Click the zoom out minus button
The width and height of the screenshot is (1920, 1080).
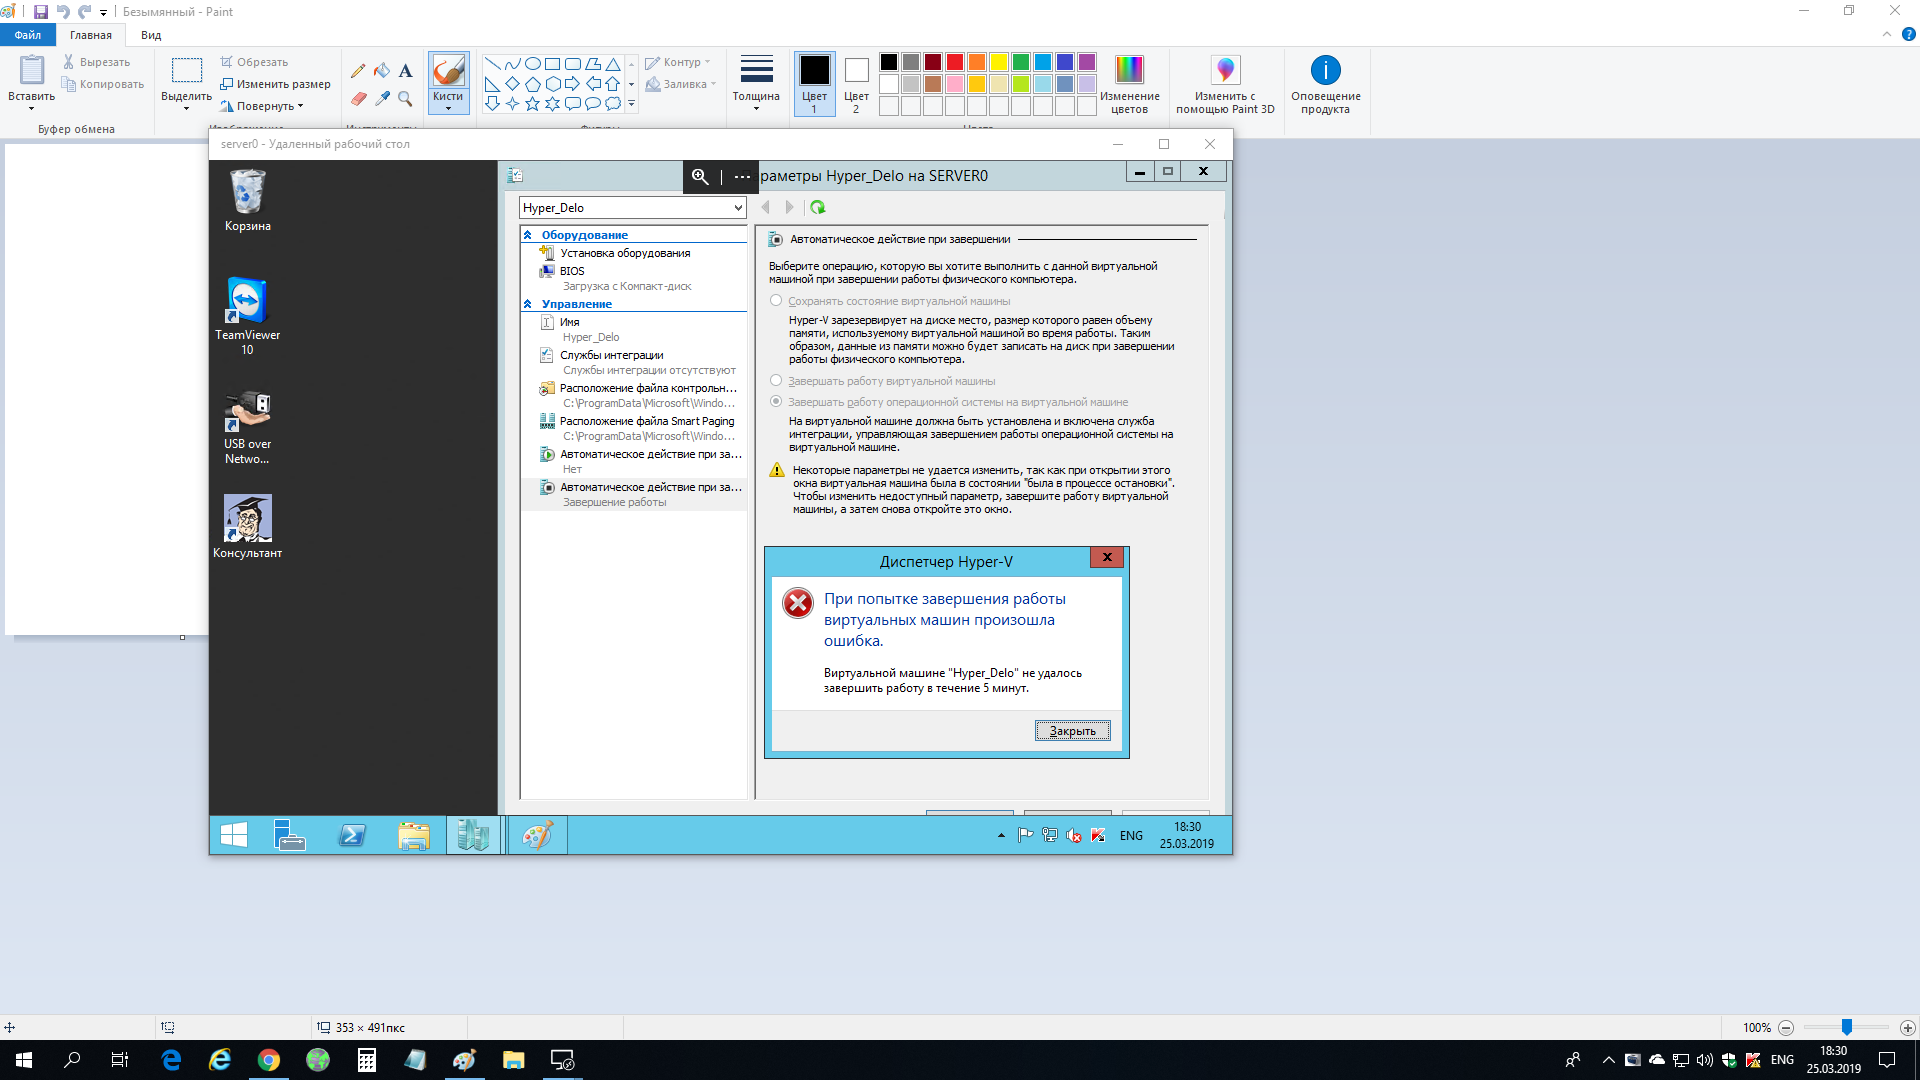1786,1027
